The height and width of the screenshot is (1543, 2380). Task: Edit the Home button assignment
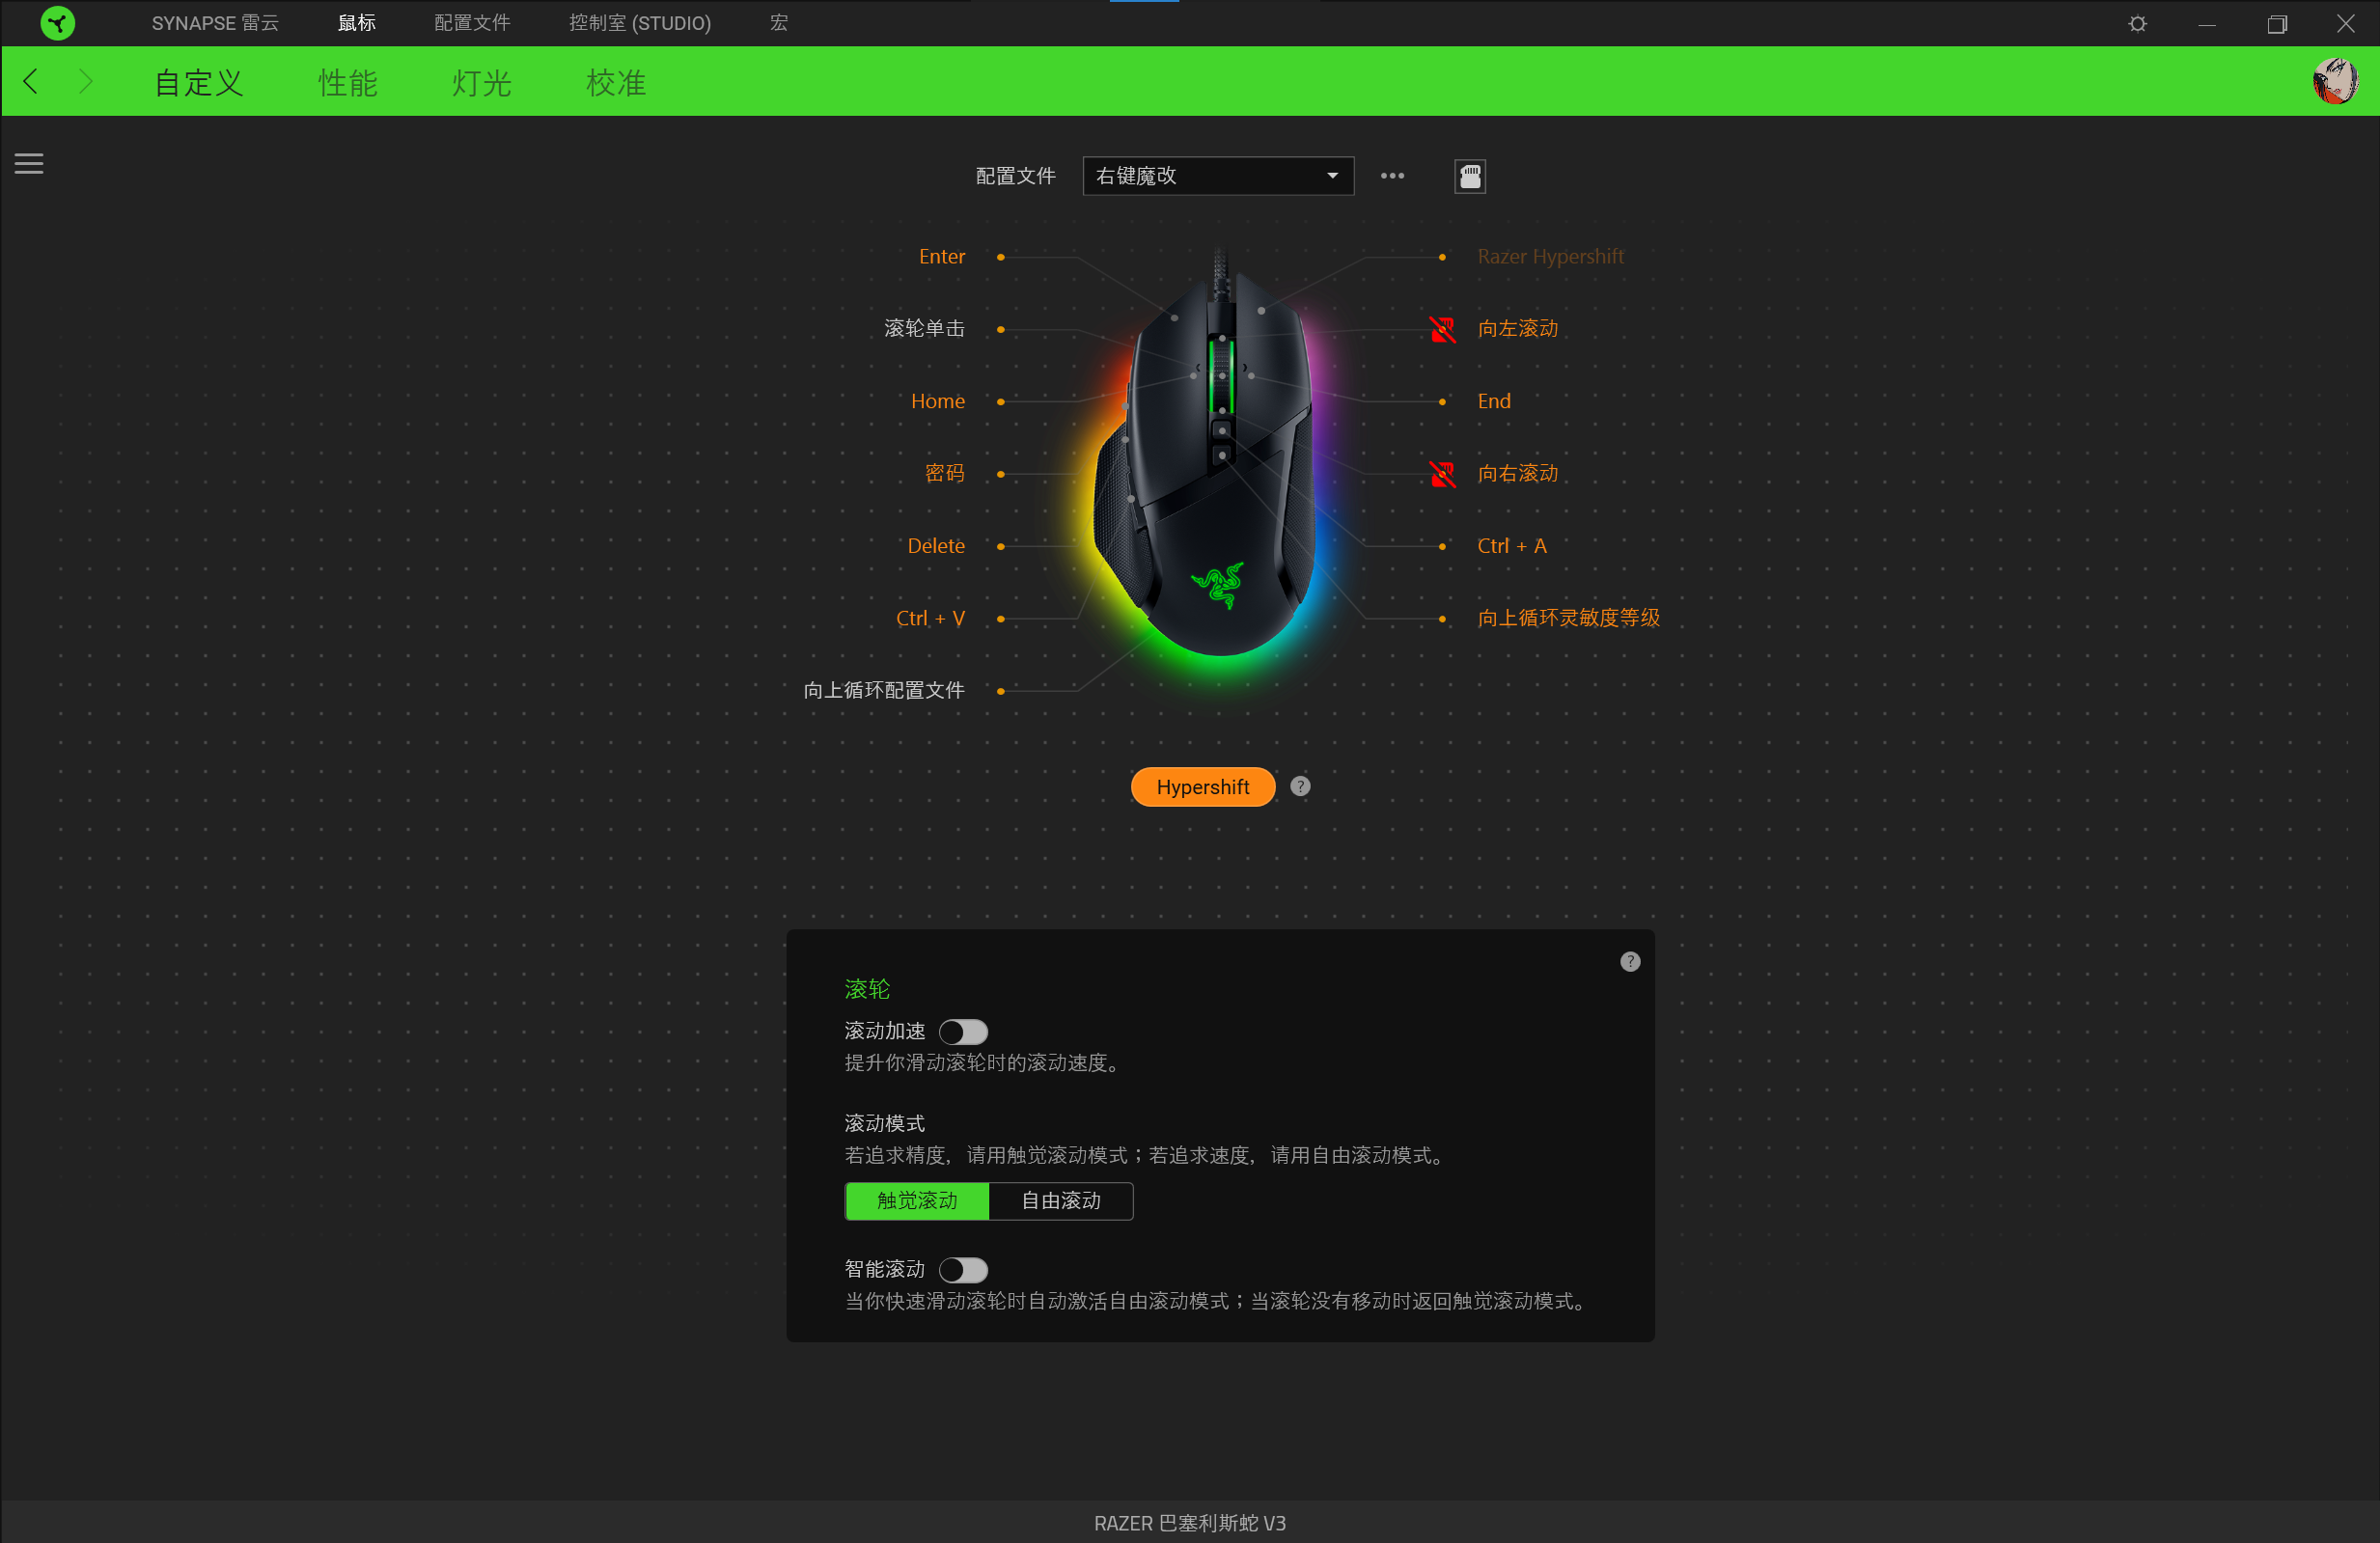pyautogui.click(x=937, y=401)
